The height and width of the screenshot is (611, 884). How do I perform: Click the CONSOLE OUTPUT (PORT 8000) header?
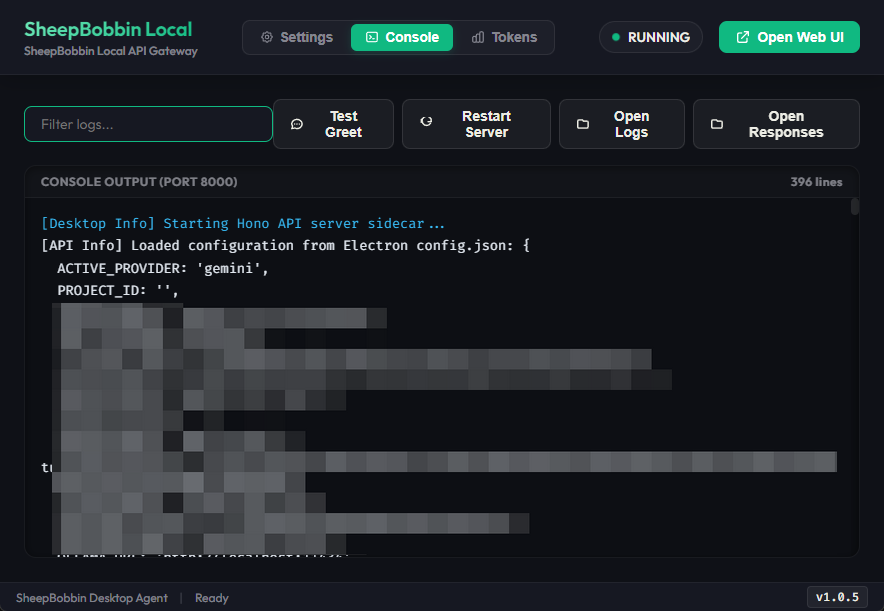point(139,182)
